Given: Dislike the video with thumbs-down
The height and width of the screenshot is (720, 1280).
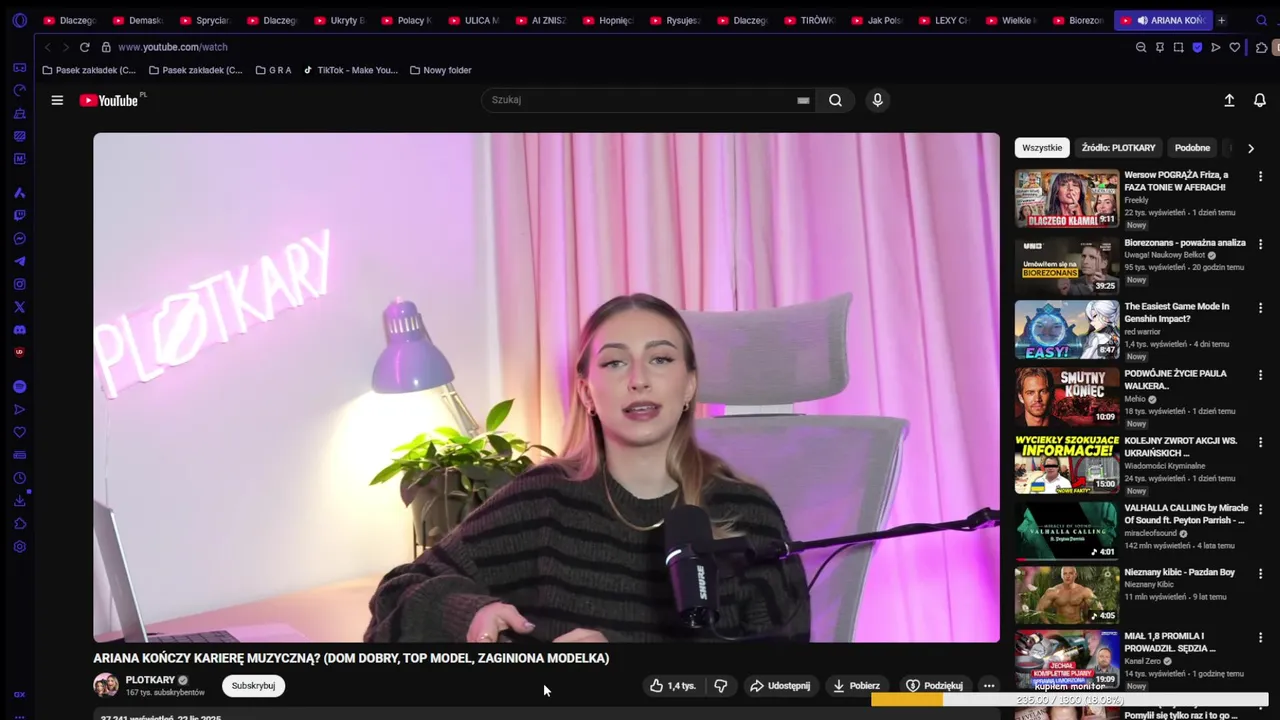Looking at the screenshot, I should coord(720,686).
